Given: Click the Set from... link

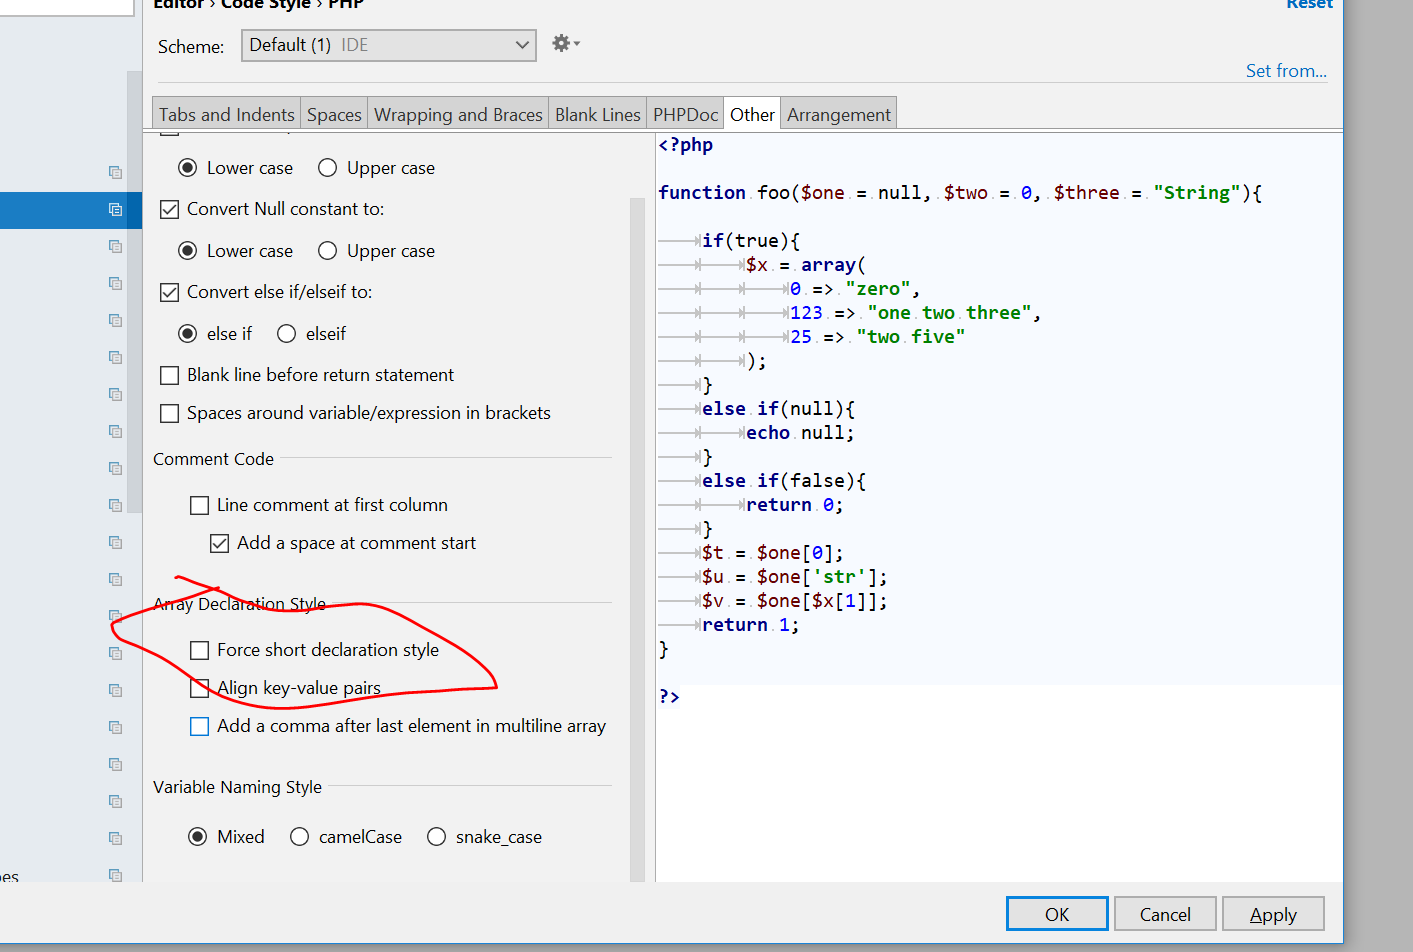Looking at the screenshot, I should coord(1285,71).
